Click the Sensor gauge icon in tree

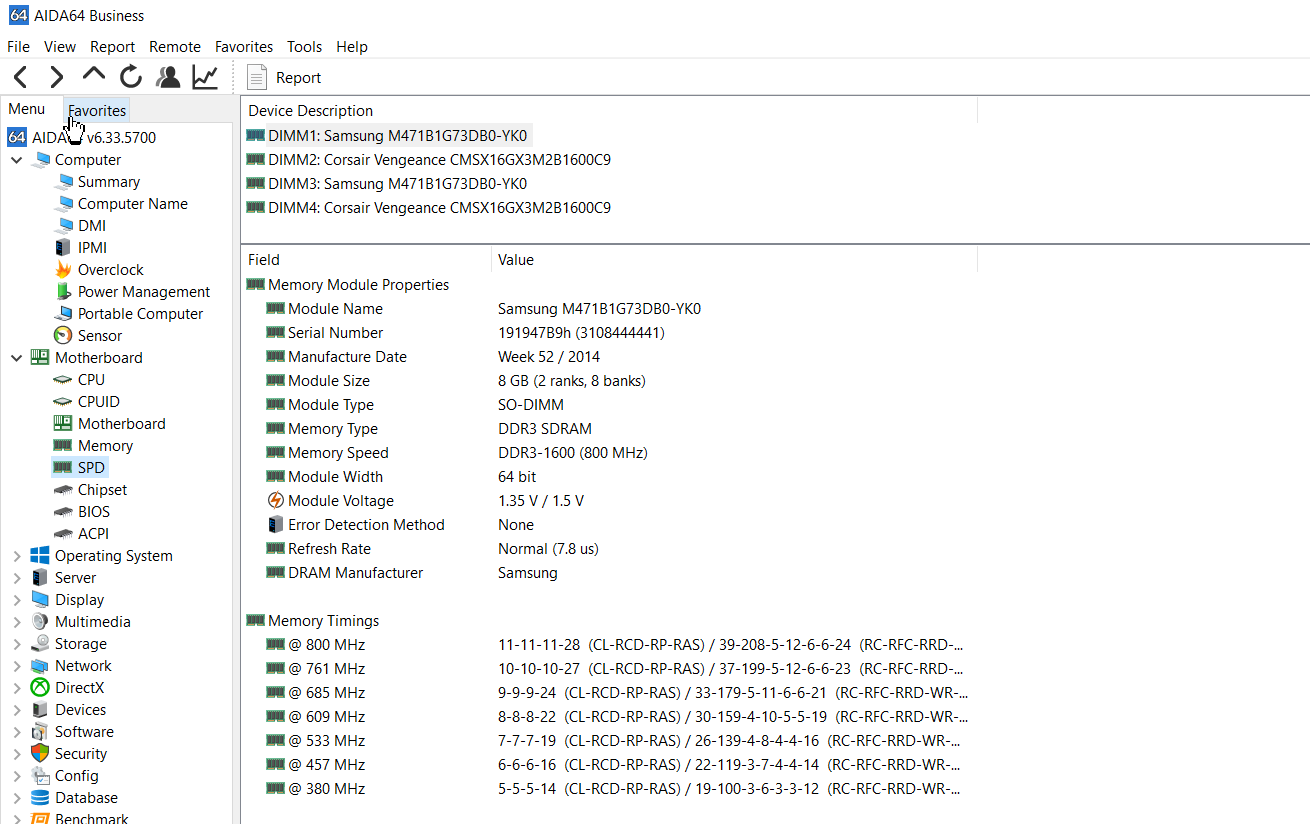(x=63, y=335)
